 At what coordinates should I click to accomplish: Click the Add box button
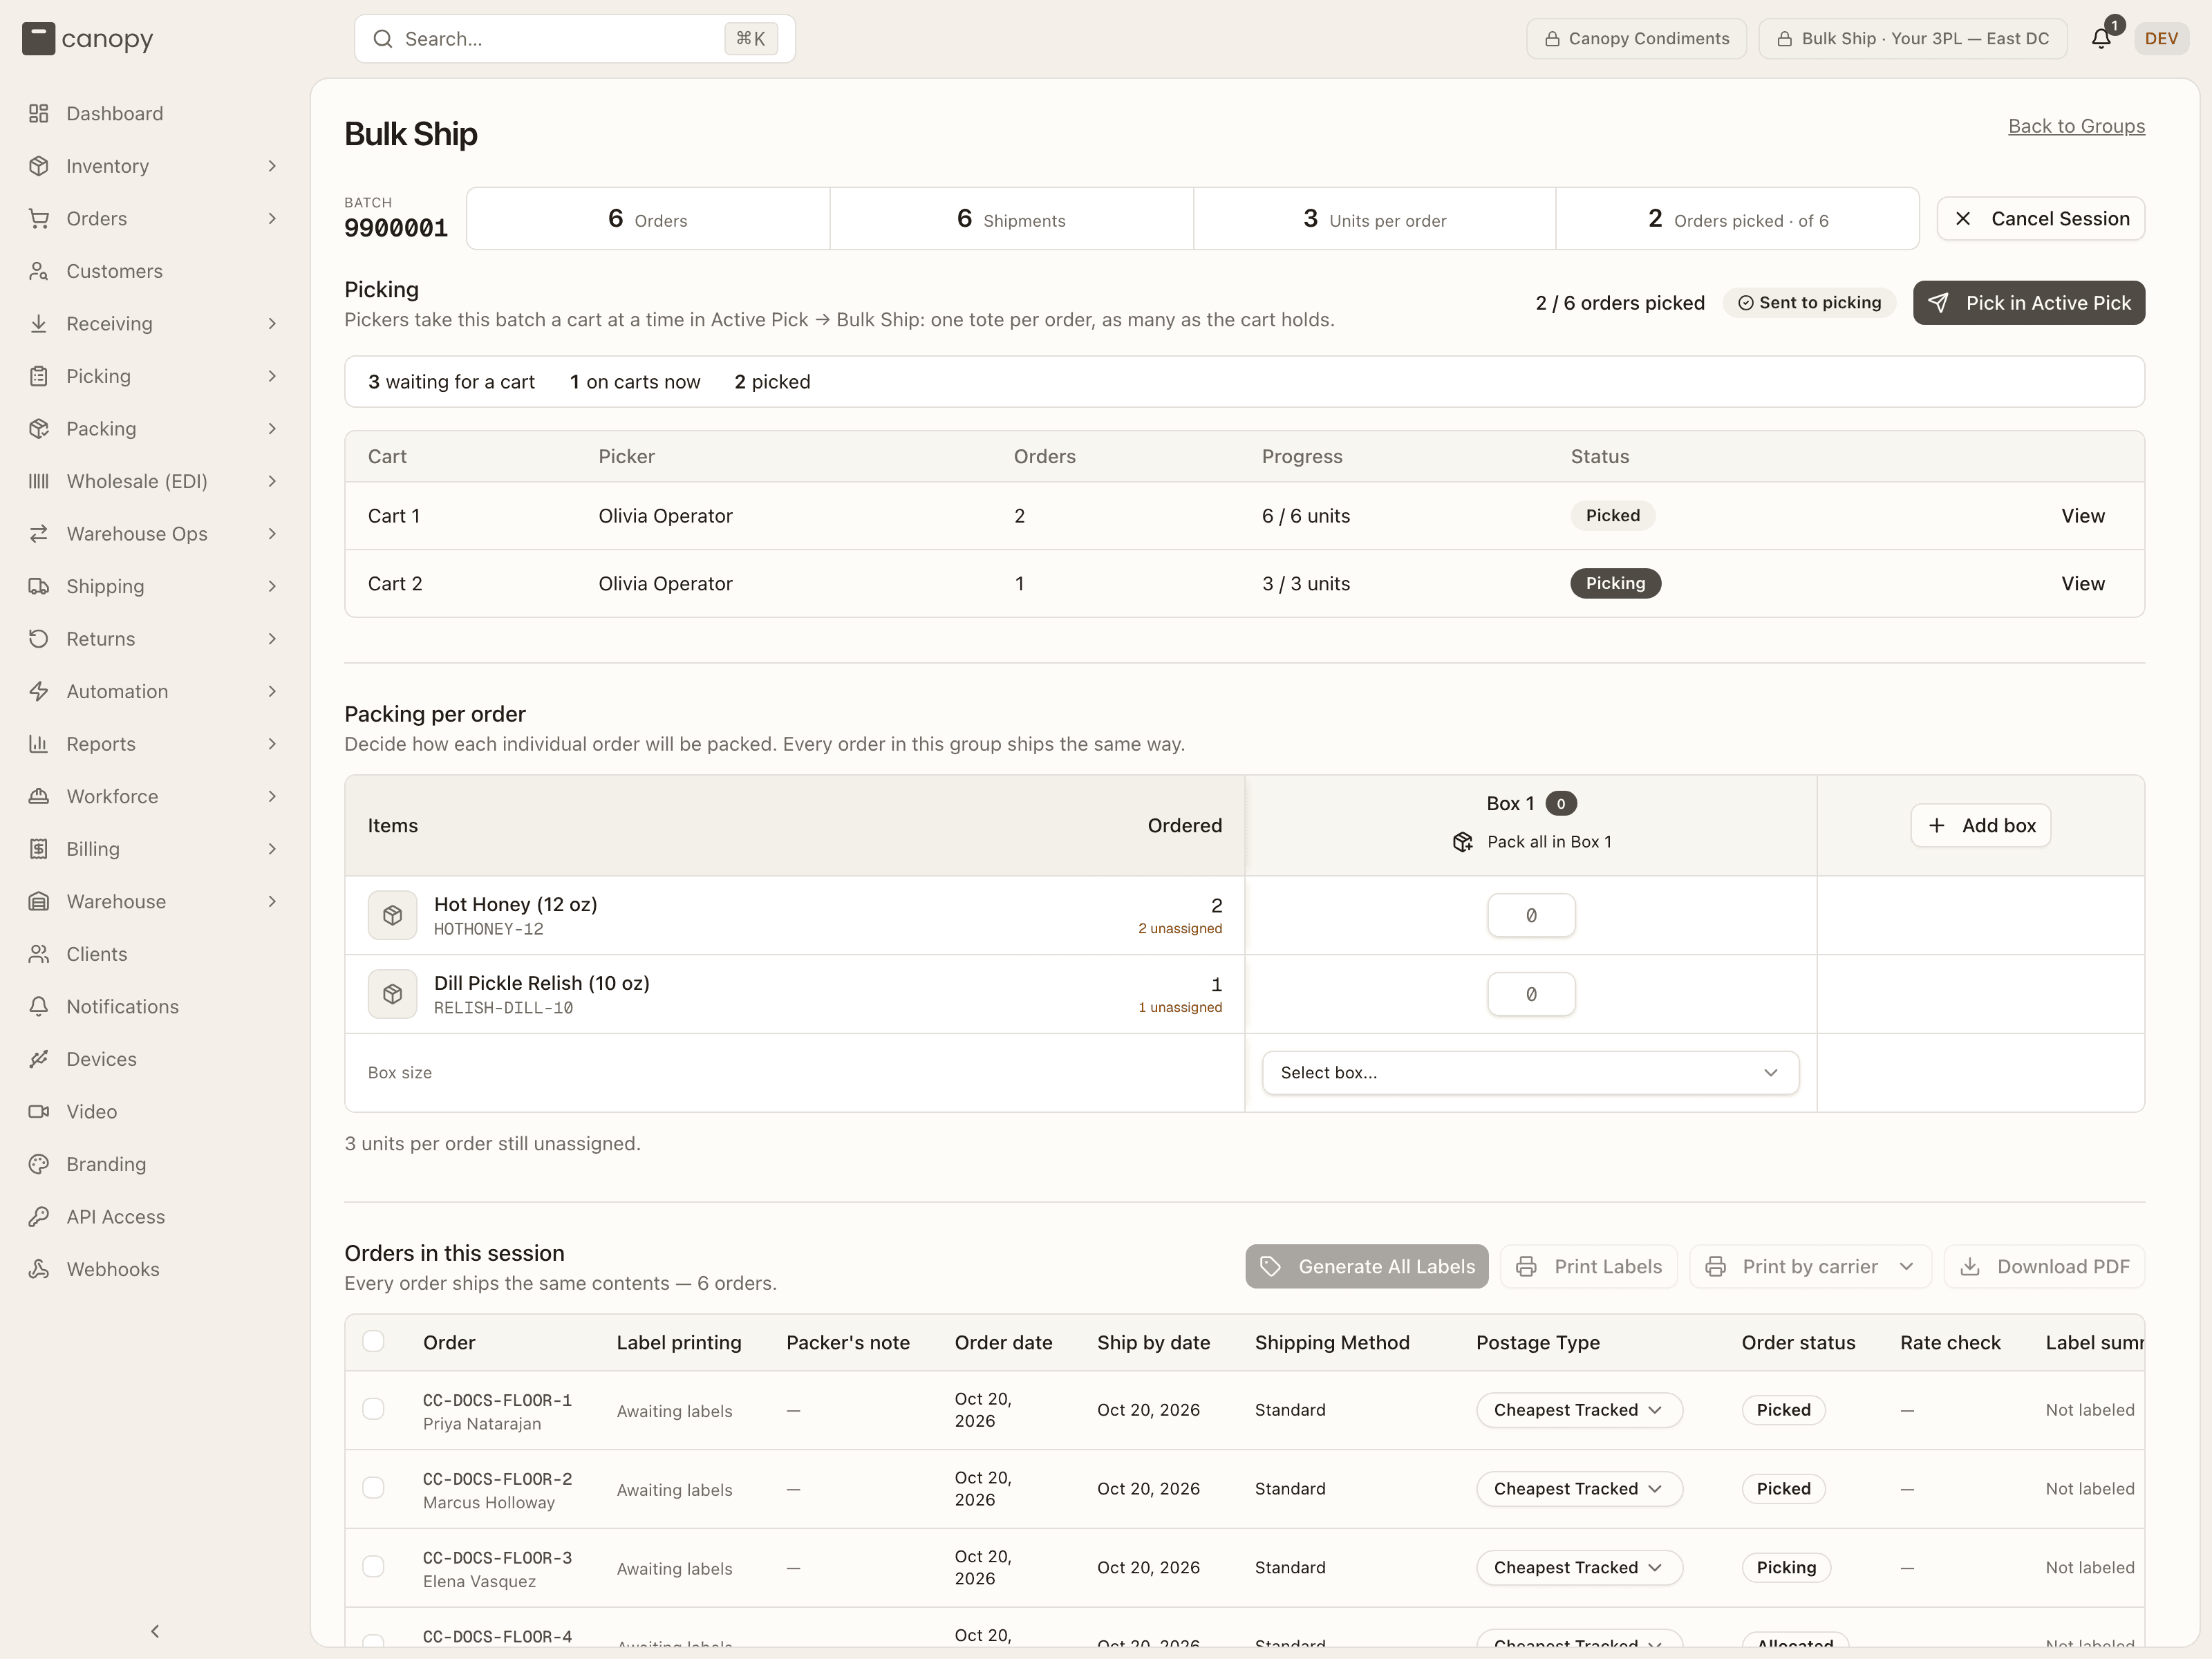tap(1981, 826)
